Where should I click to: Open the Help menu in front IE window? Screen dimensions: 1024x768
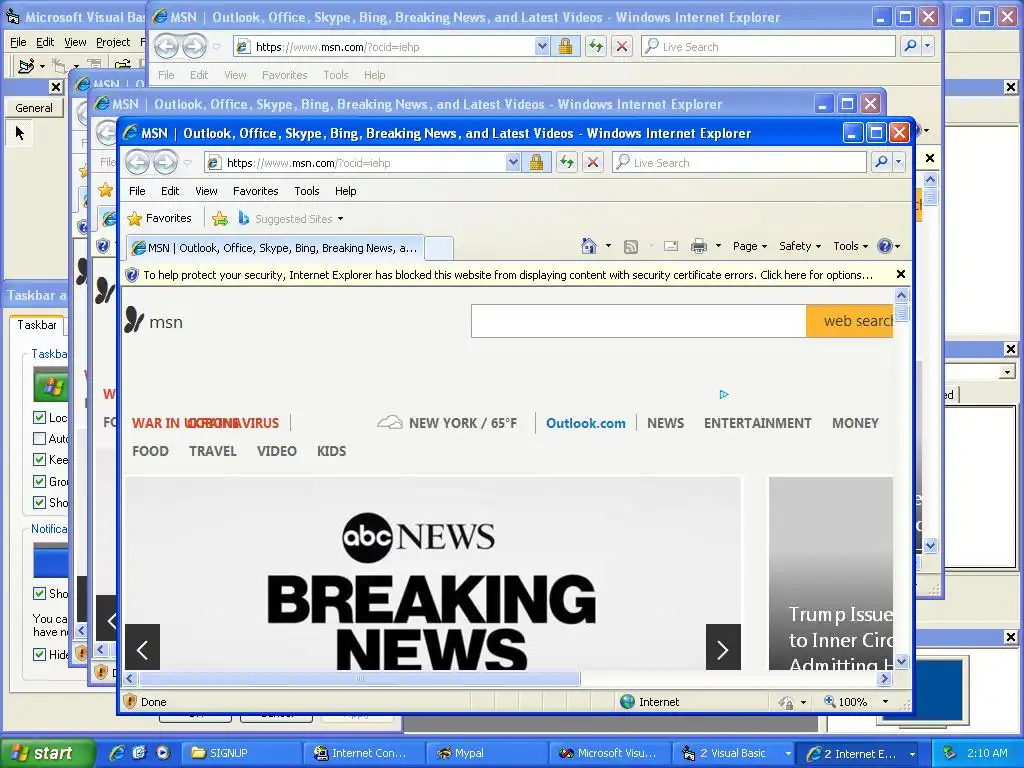pyautogui.click(x=345, y=191)
